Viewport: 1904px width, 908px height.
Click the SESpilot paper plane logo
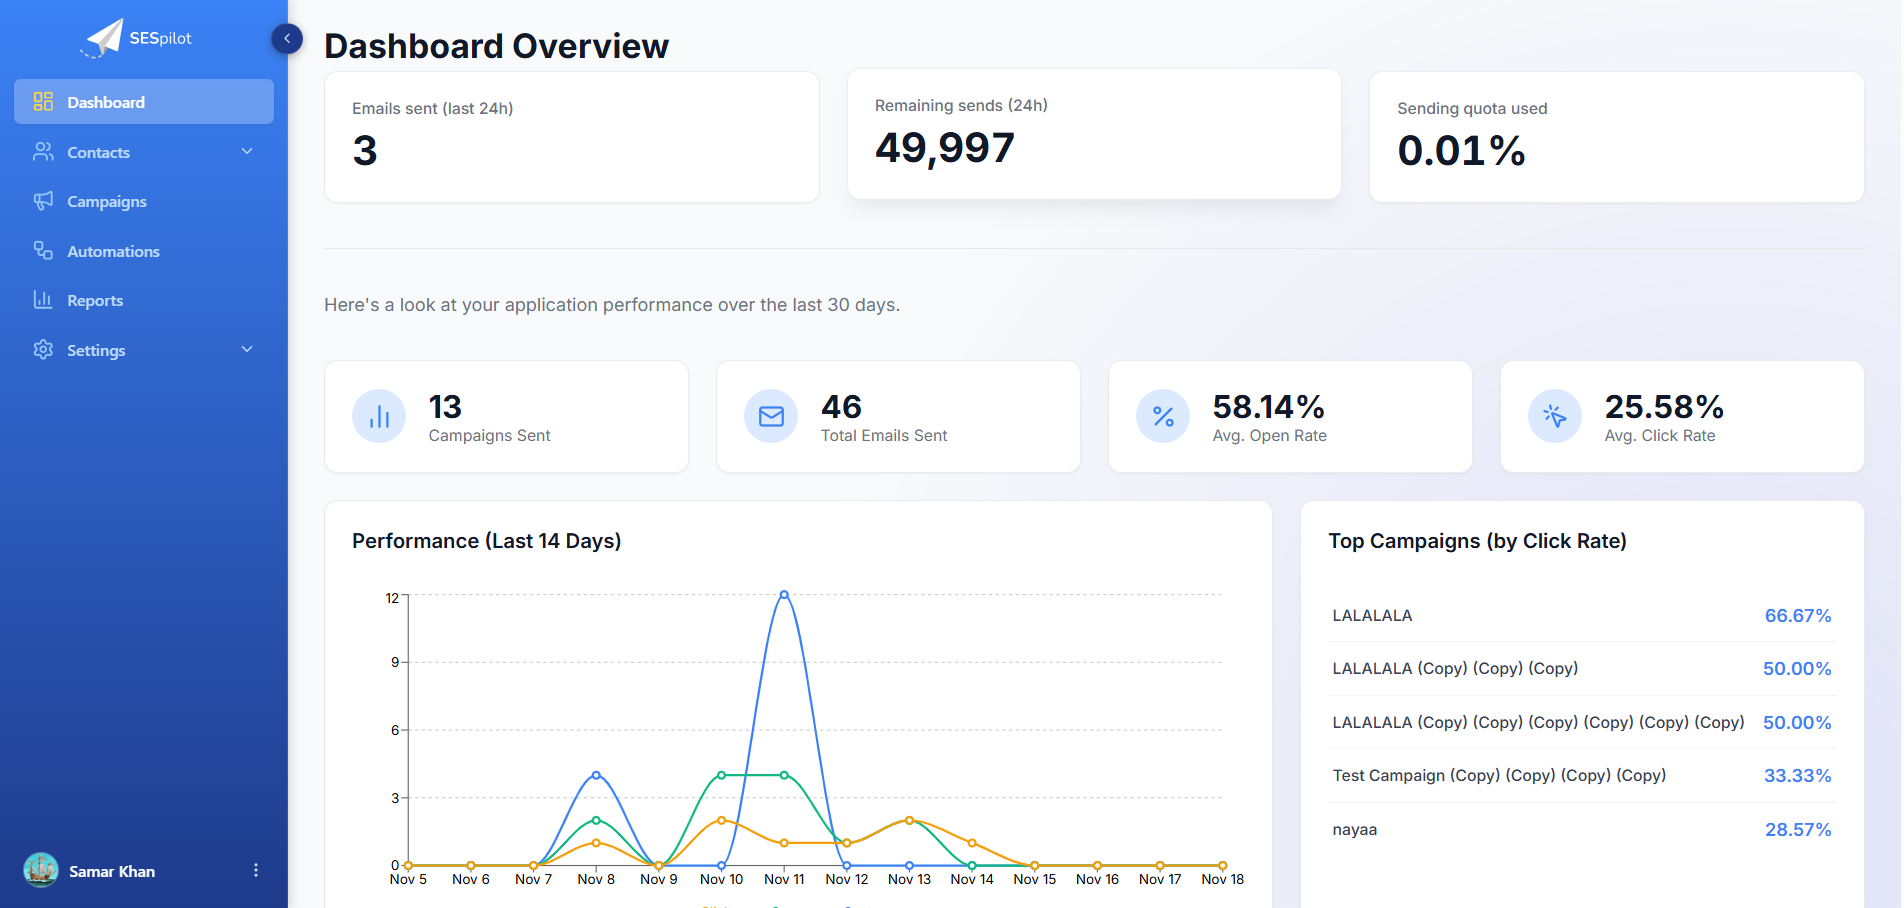(103, 37)
